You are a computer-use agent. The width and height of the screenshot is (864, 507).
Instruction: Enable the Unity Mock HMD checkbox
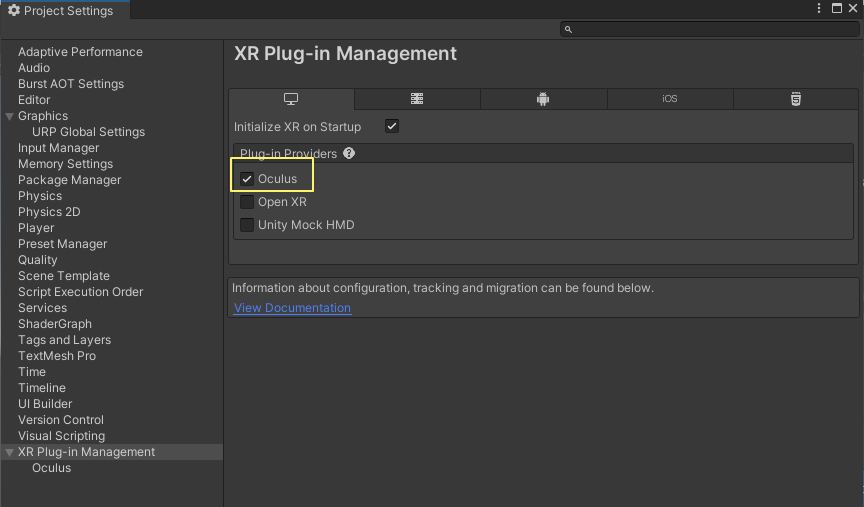coord(247,225)
